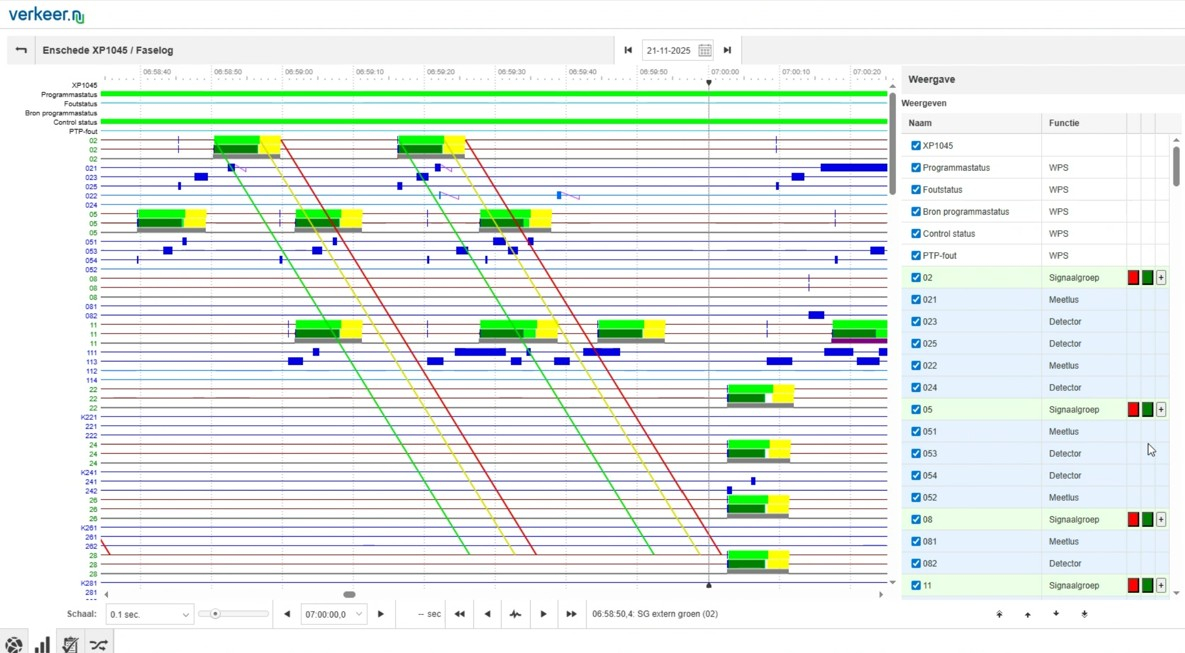Click the Functie column header

(1064, 123)
